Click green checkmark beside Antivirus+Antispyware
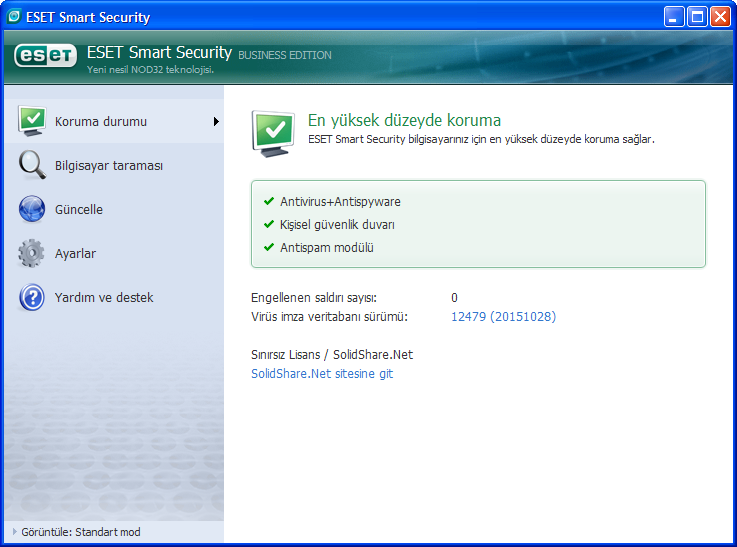Viewport: 737px width, 547px height. tap(269, 201)
